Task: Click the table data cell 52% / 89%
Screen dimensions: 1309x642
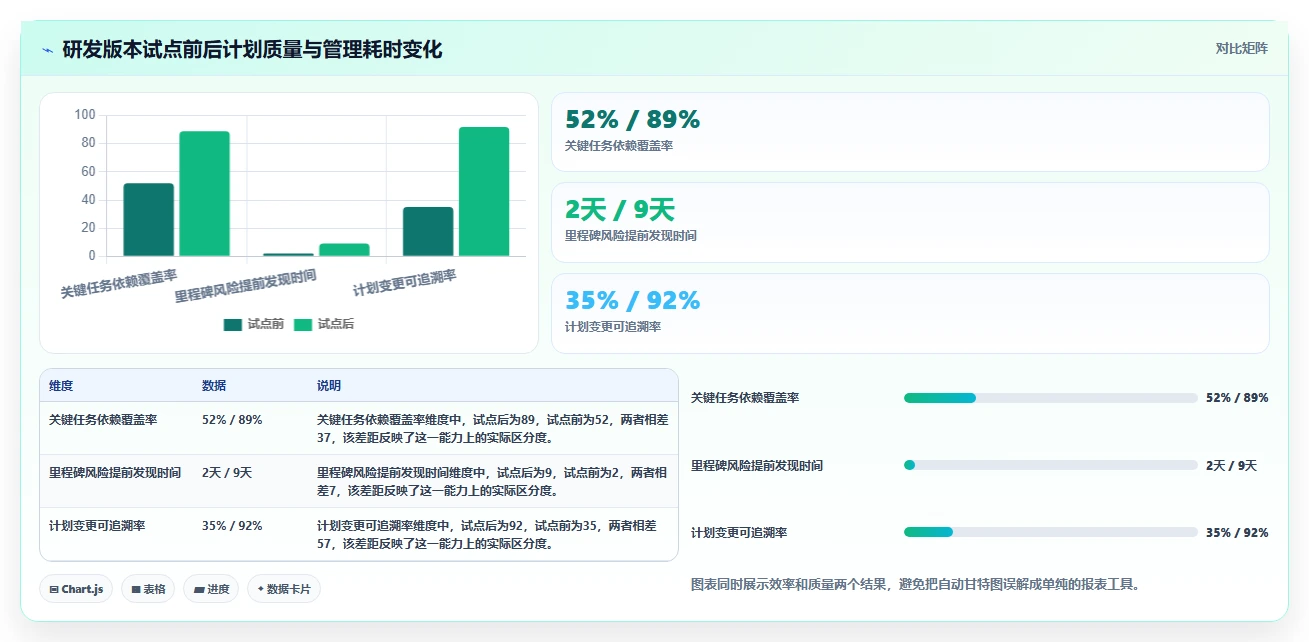Action: point(232,420)
